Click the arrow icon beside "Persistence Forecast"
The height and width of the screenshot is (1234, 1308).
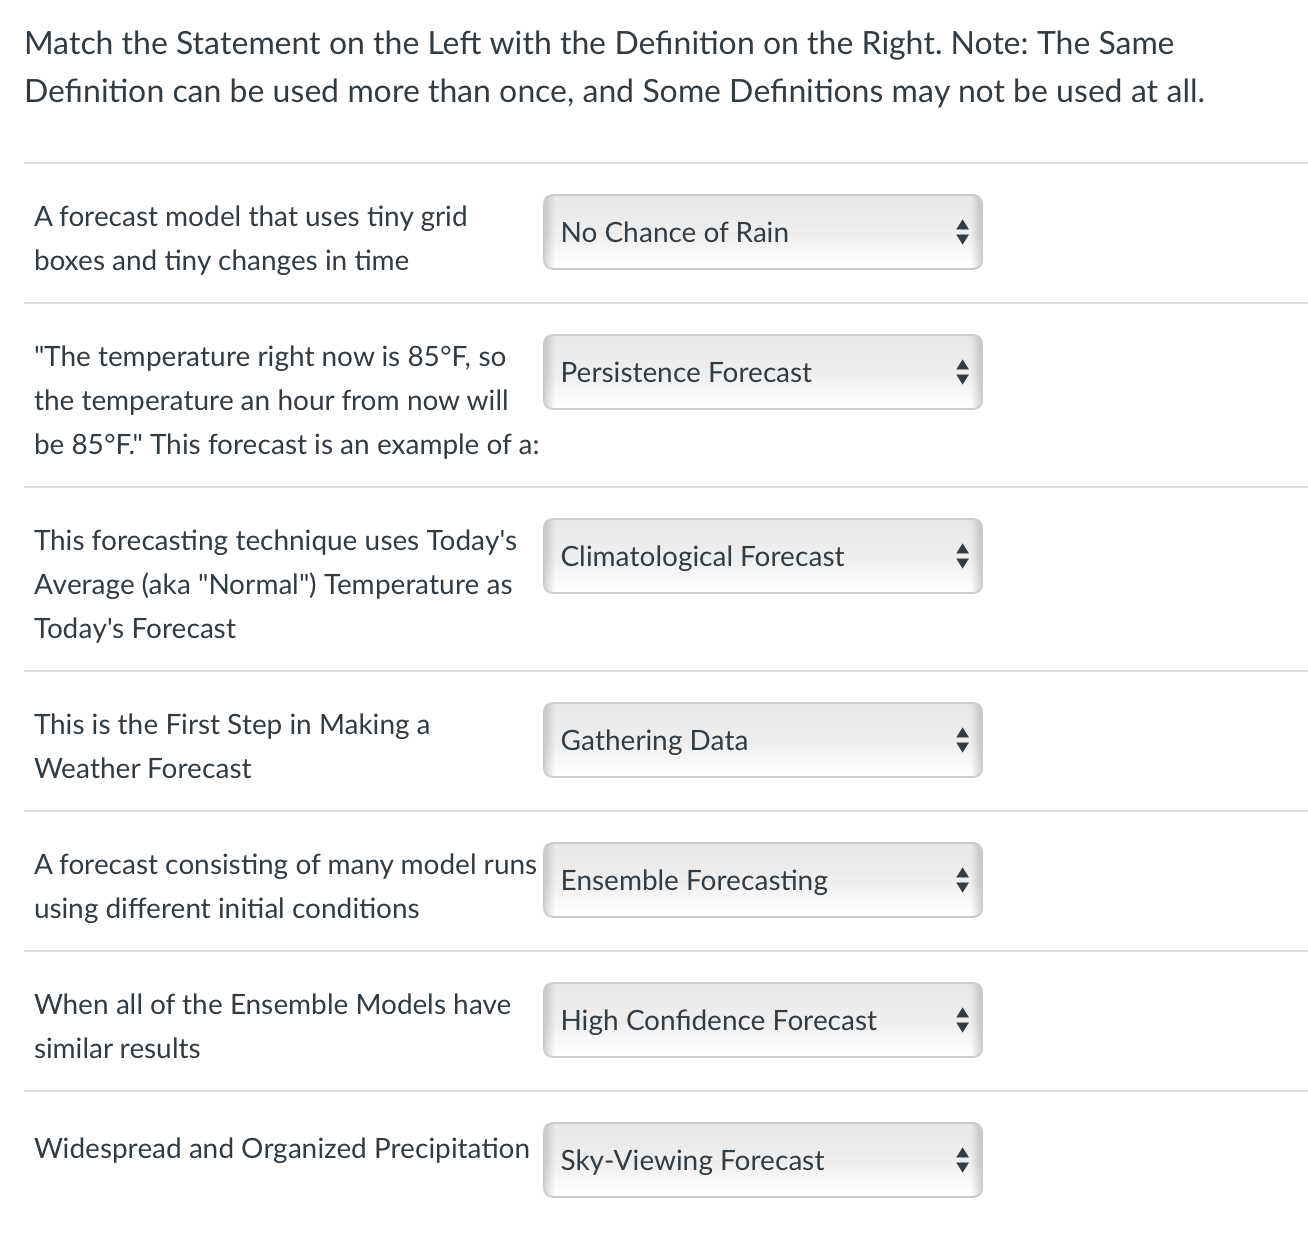coord(961,372)
